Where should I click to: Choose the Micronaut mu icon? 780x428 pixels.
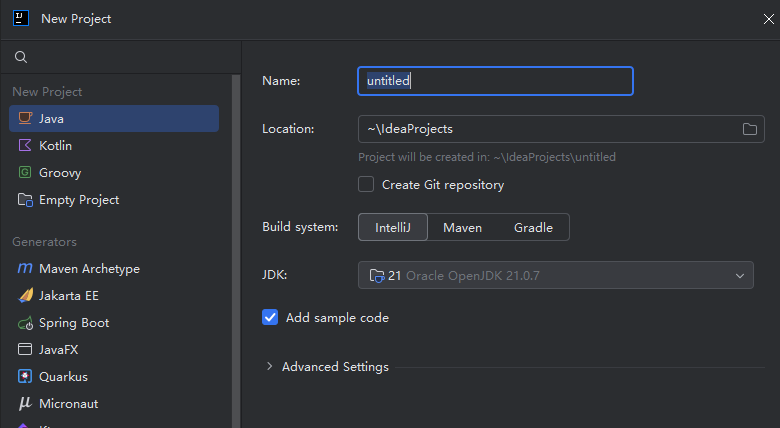[x=25, y=403]
